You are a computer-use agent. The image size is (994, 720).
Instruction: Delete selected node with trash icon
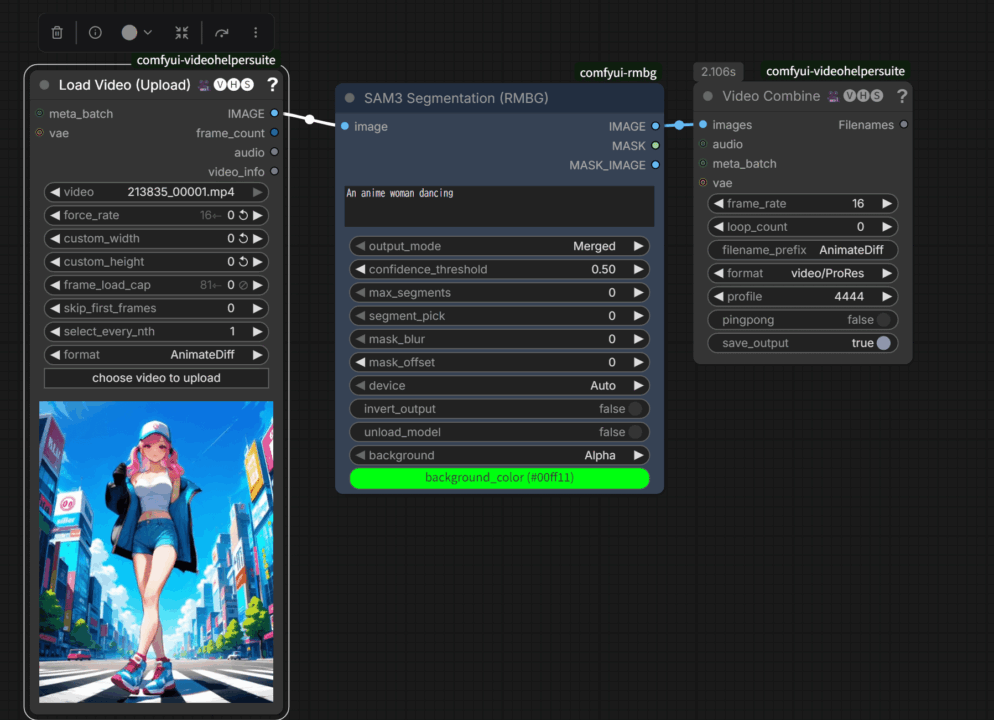(57, 32)
